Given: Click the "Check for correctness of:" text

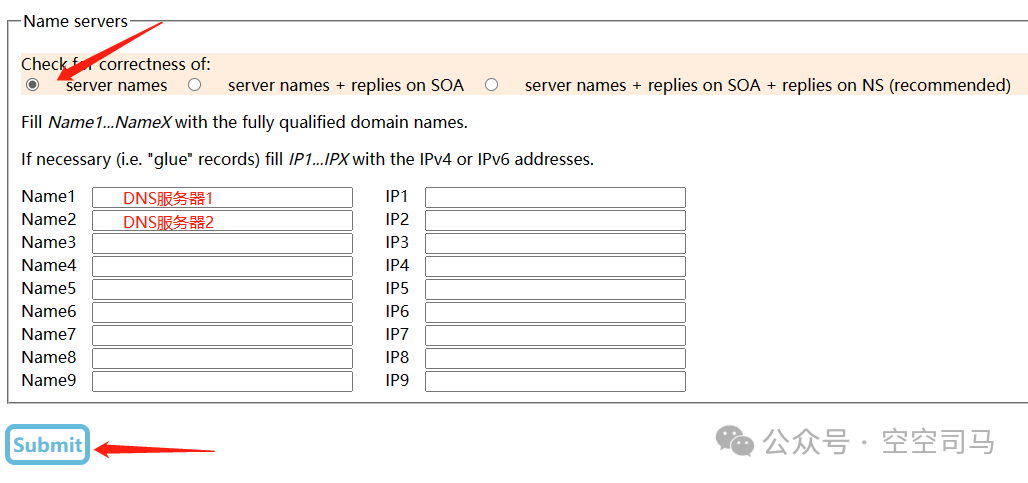Looking at the screenshot, I should pyautogui.click(x=116, y=64).
